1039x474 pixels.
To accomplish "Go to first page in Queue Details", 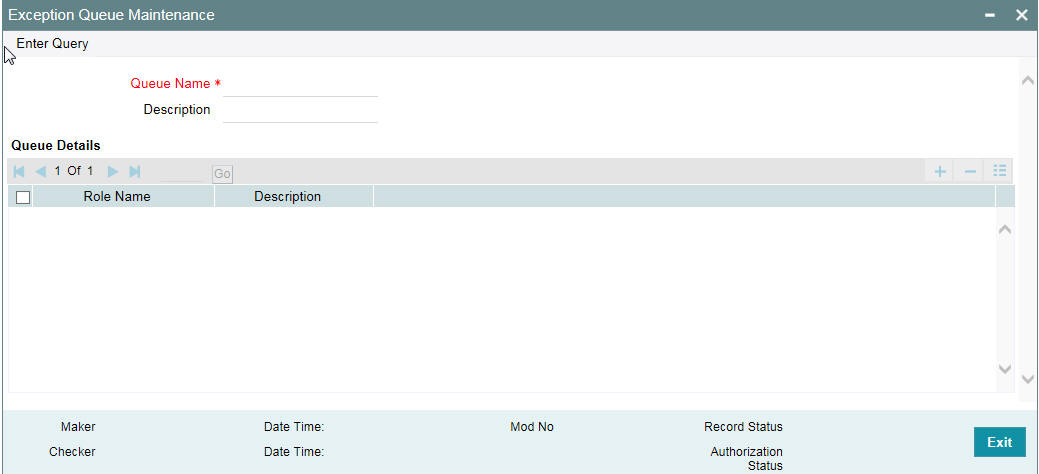I will [x=19, y=172].
